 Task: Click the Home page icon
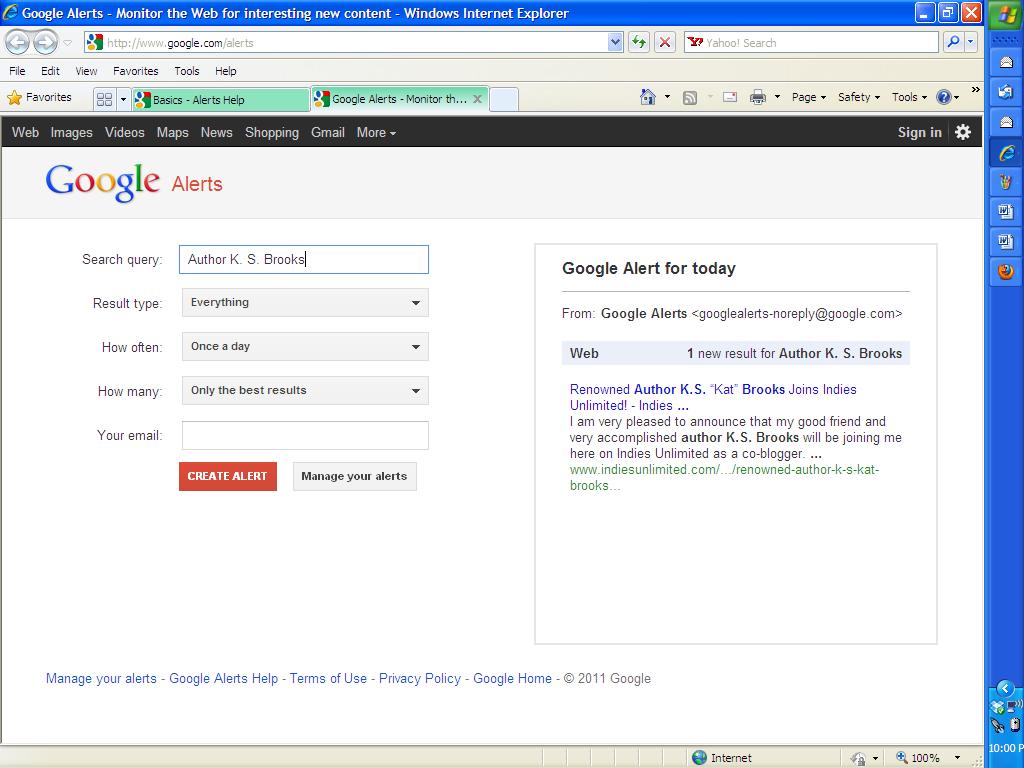point(647,97)
